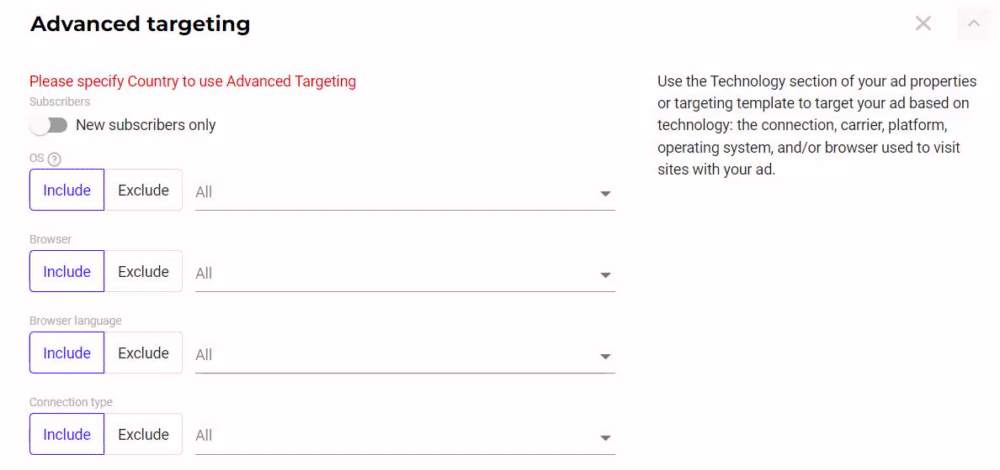The image size is (1000, 470).
Task: Click the OS help question mark icon
Action: pos(54,159)
